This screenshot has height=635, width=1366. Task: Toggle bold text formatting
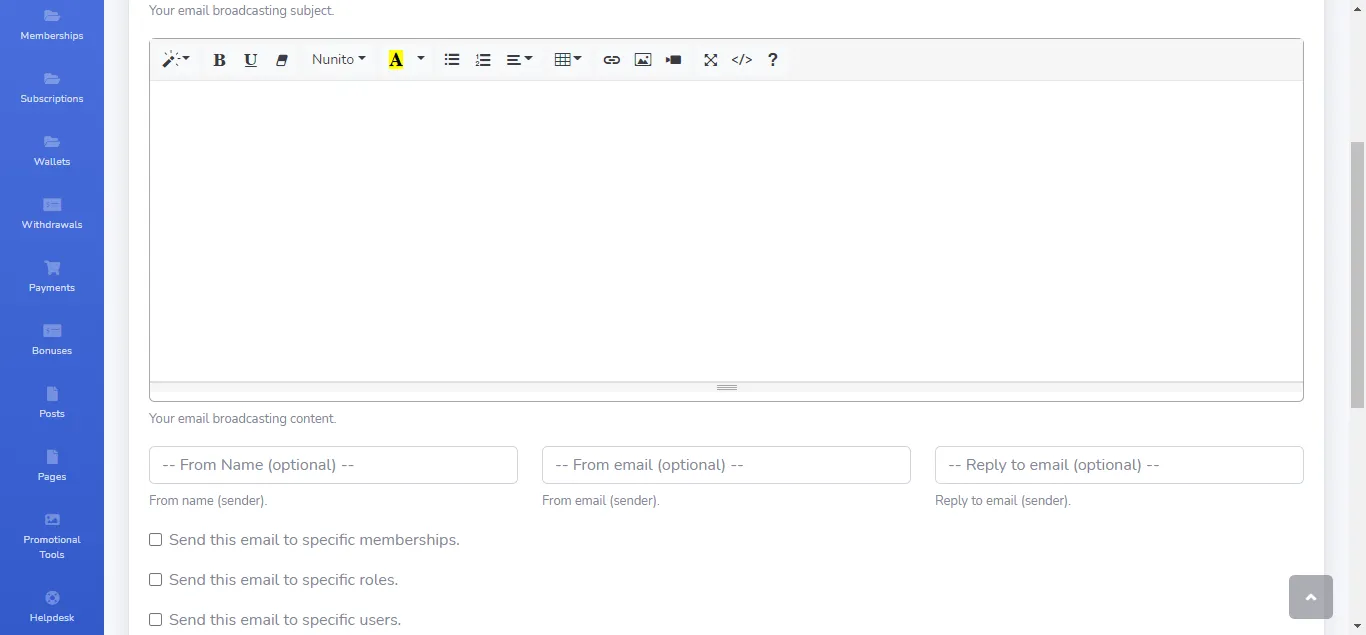(x=219, y=59)
